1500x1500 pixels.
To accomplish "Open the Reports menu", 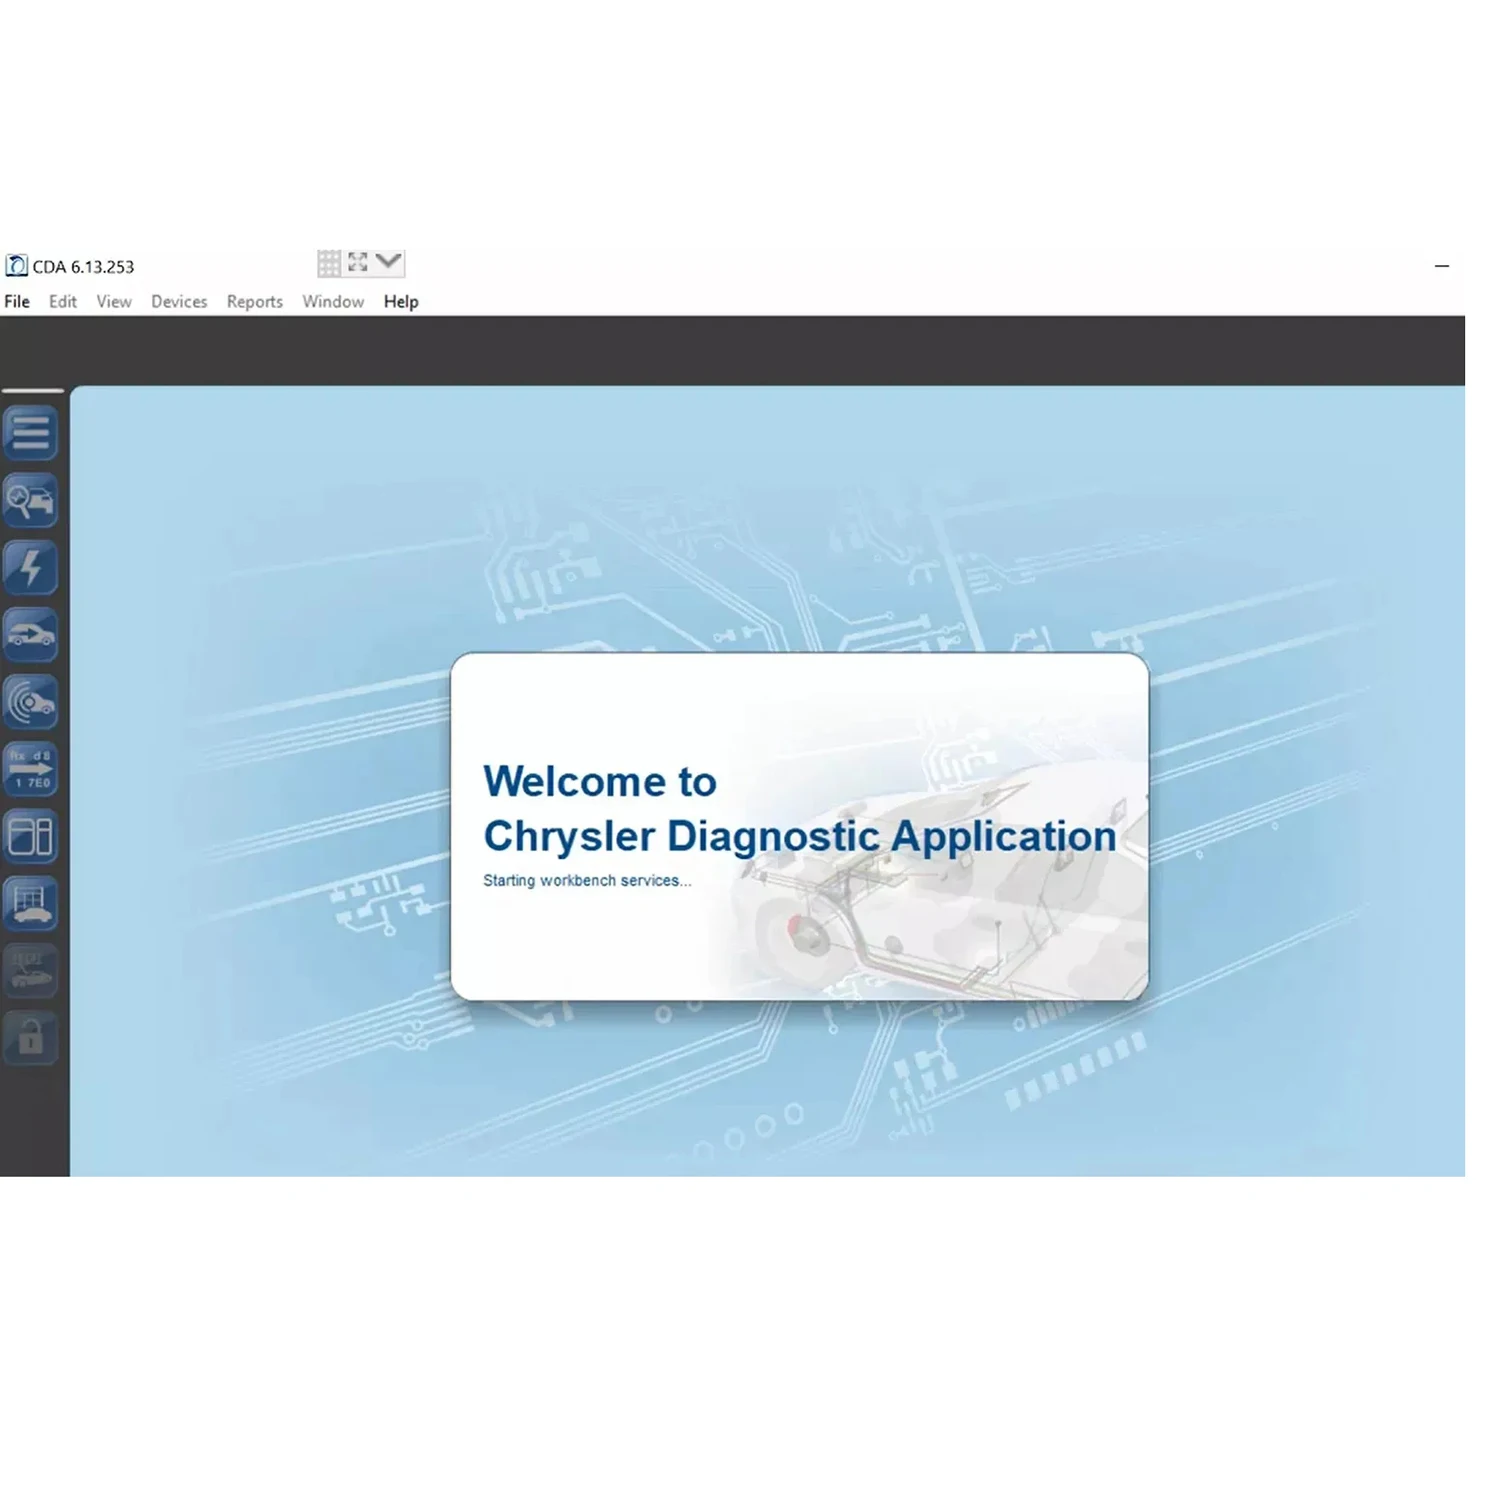I will (x=255, y=301).
